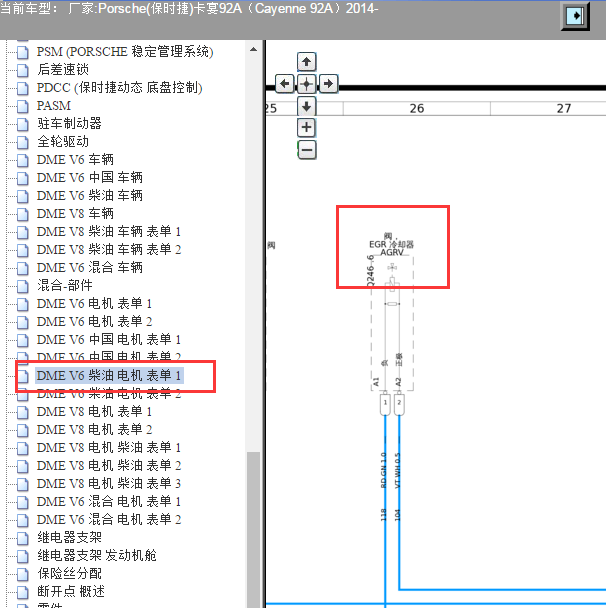The width and height of the screenshot is (606, 608).
Task: Open the 断开点 概述 entry
Action: (71, 592)
